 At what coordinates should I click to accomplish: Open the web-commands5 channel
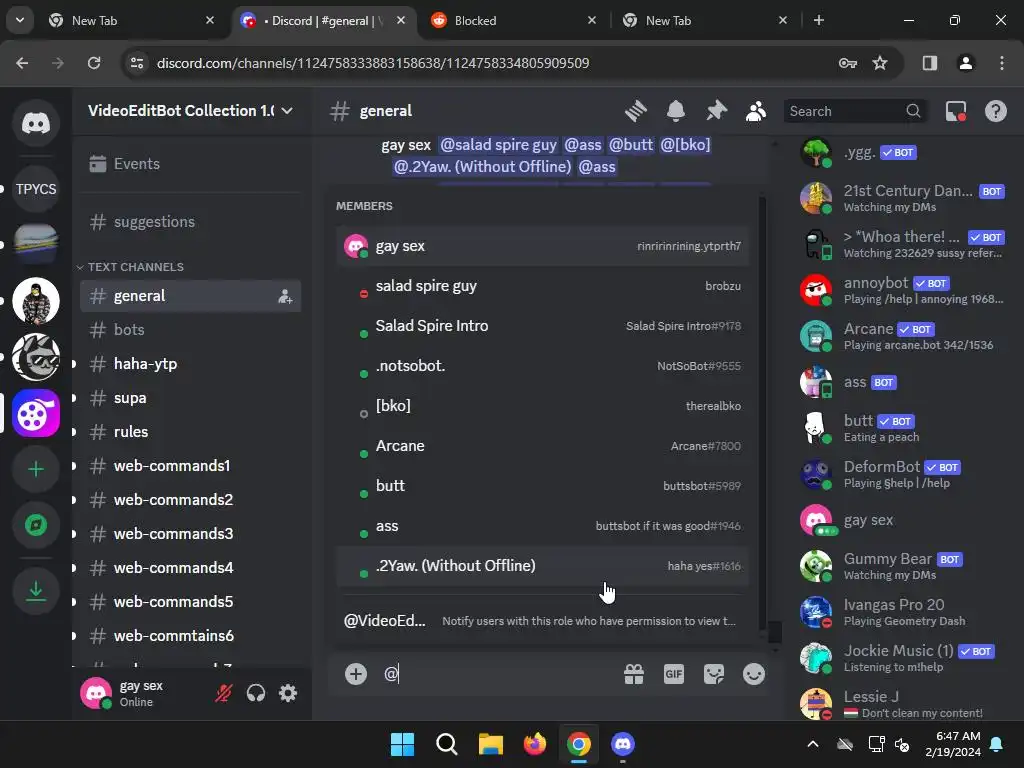(x=191, y=601)
